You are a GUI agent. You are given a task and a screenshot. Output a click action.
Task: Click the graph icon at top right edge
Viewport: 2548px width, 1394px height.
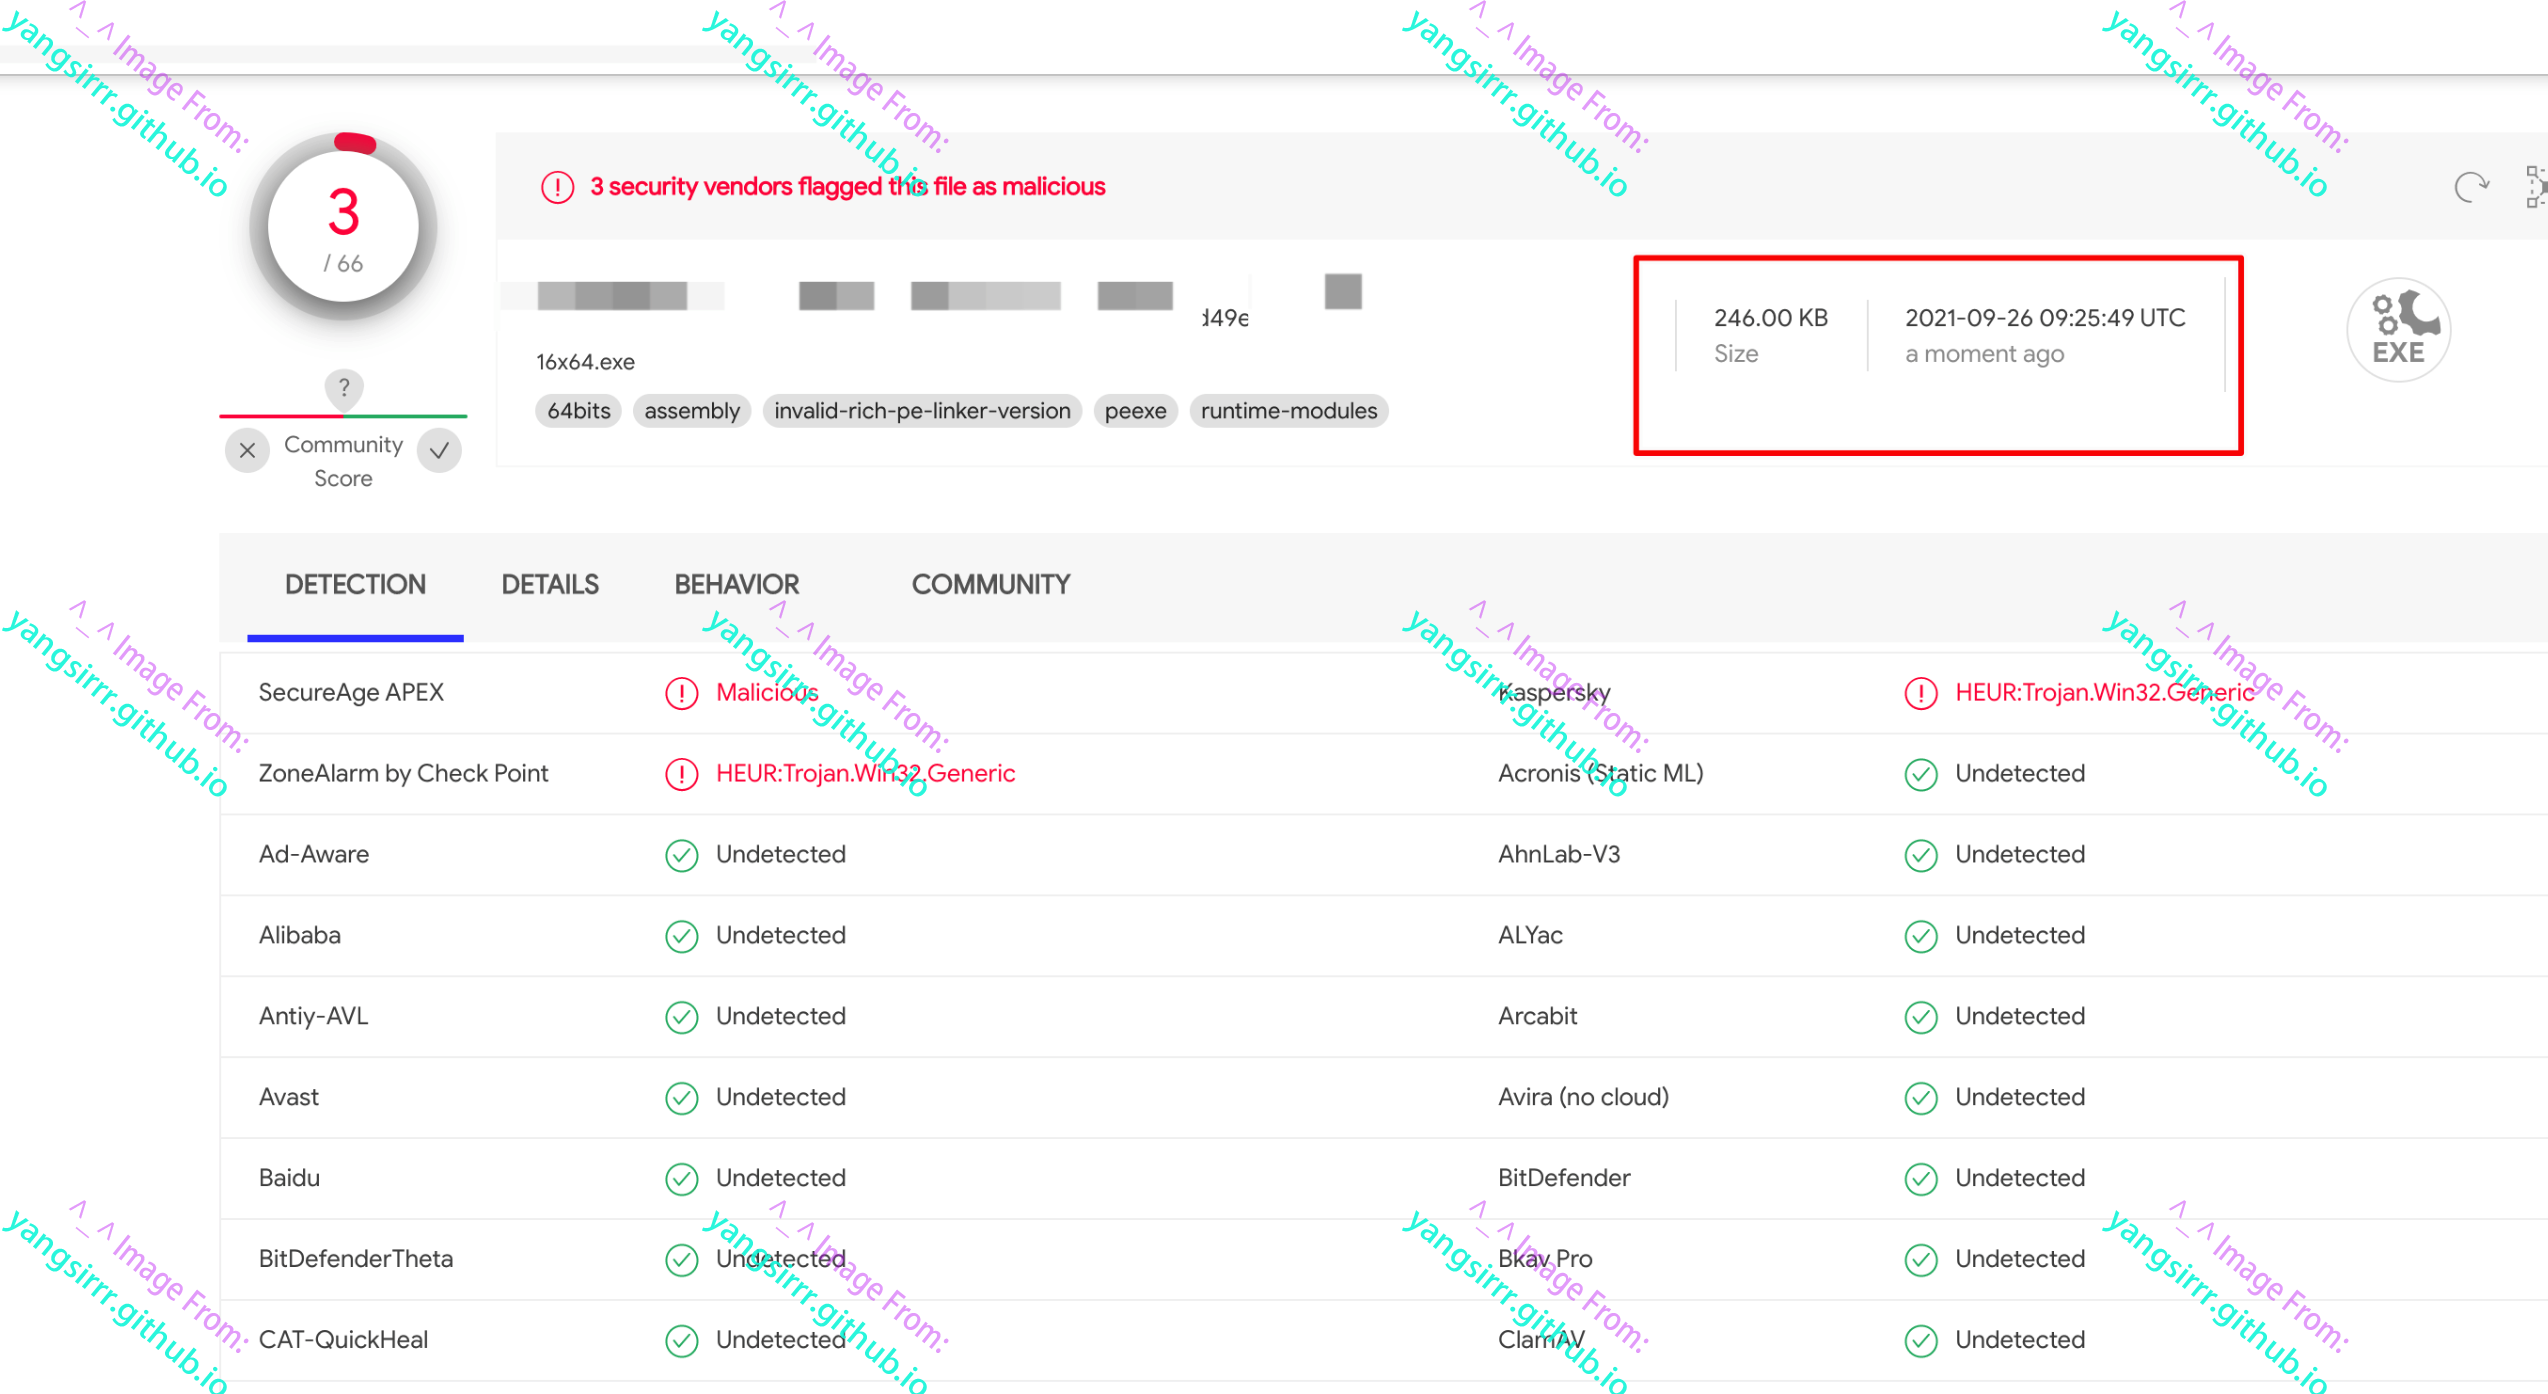pos(2536,187)
